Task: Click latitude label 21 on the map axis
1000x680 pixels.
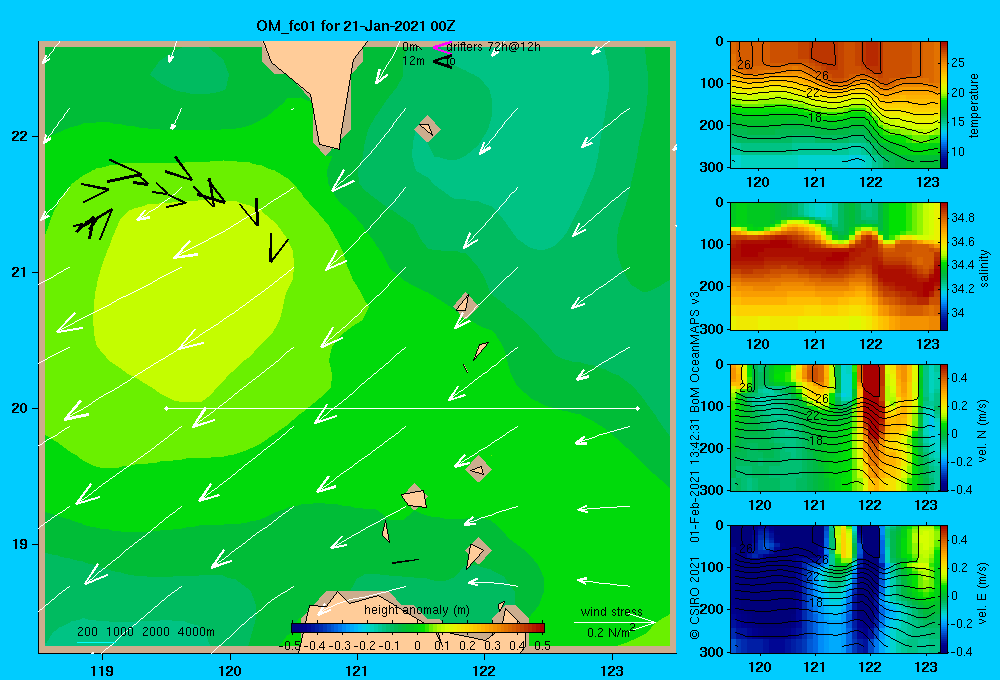Action: (19, 272)
